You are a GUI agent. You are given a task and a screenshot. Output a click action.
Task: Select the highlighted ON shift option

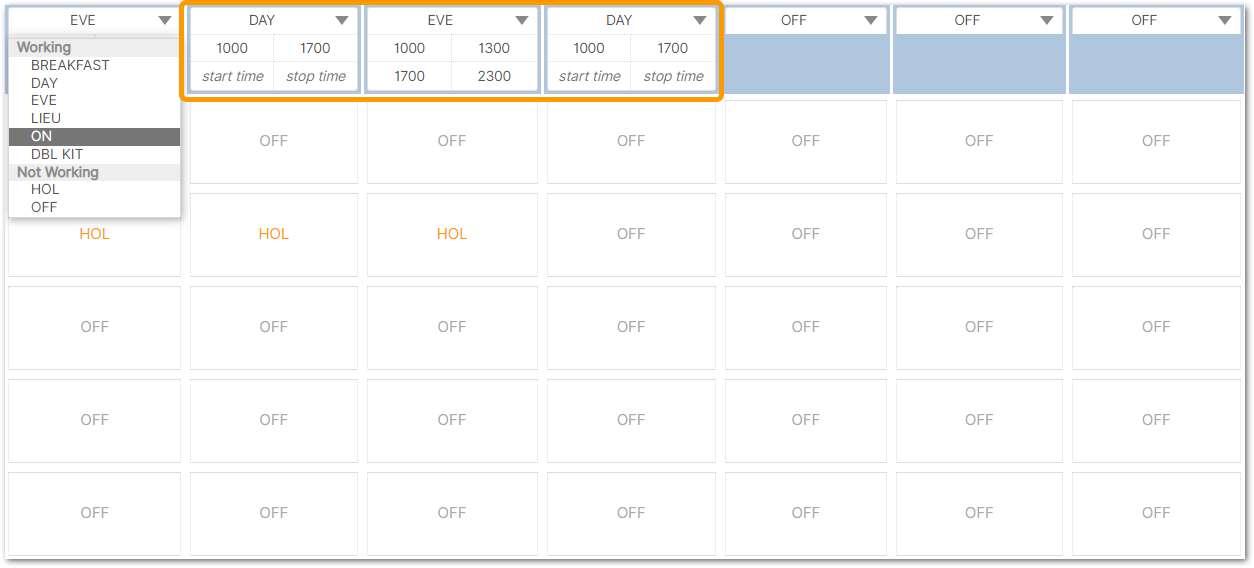coord(41,136)
